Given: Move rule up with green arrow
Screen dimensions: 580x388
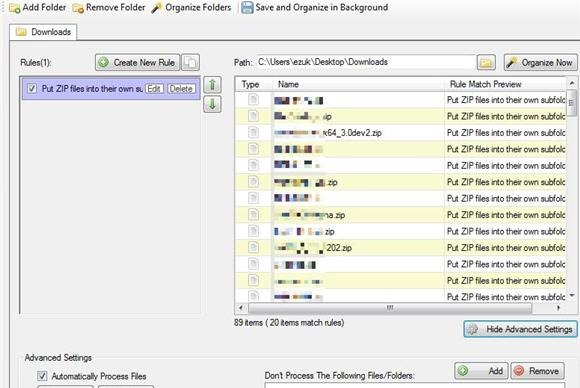Looking at the screenshot, I should click(x=212, y=85).
